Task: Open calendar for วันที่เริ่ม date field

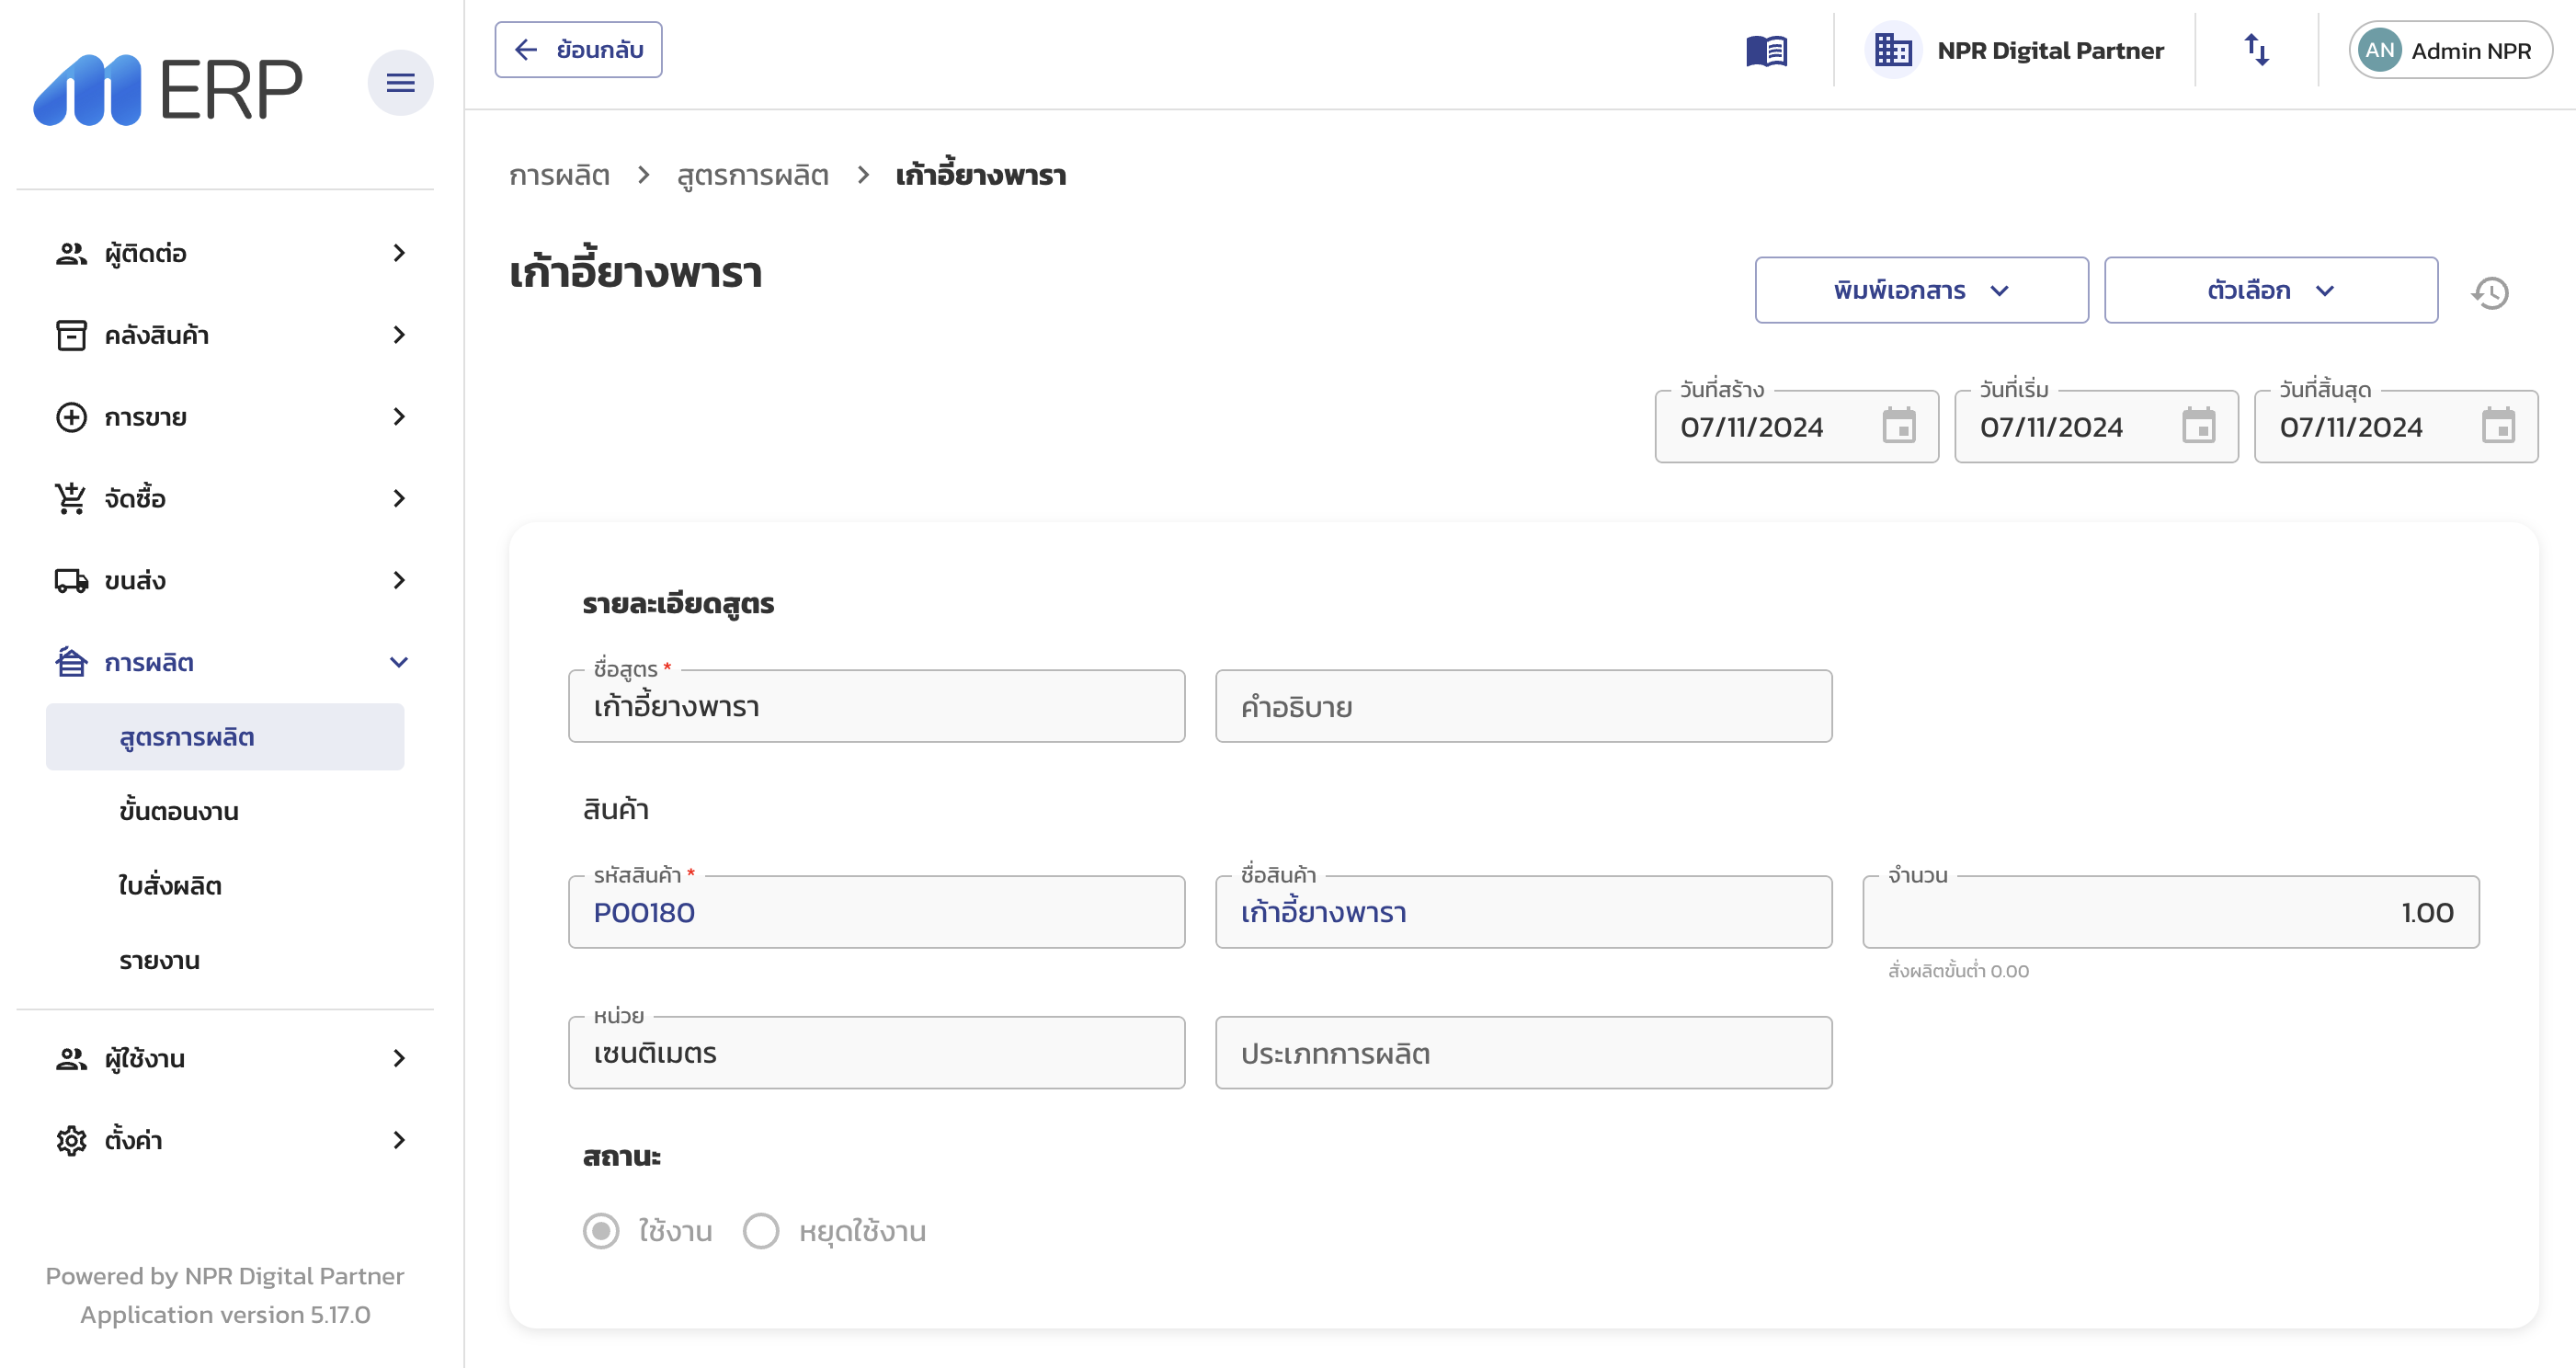Action: click(x=2198, y=426)
